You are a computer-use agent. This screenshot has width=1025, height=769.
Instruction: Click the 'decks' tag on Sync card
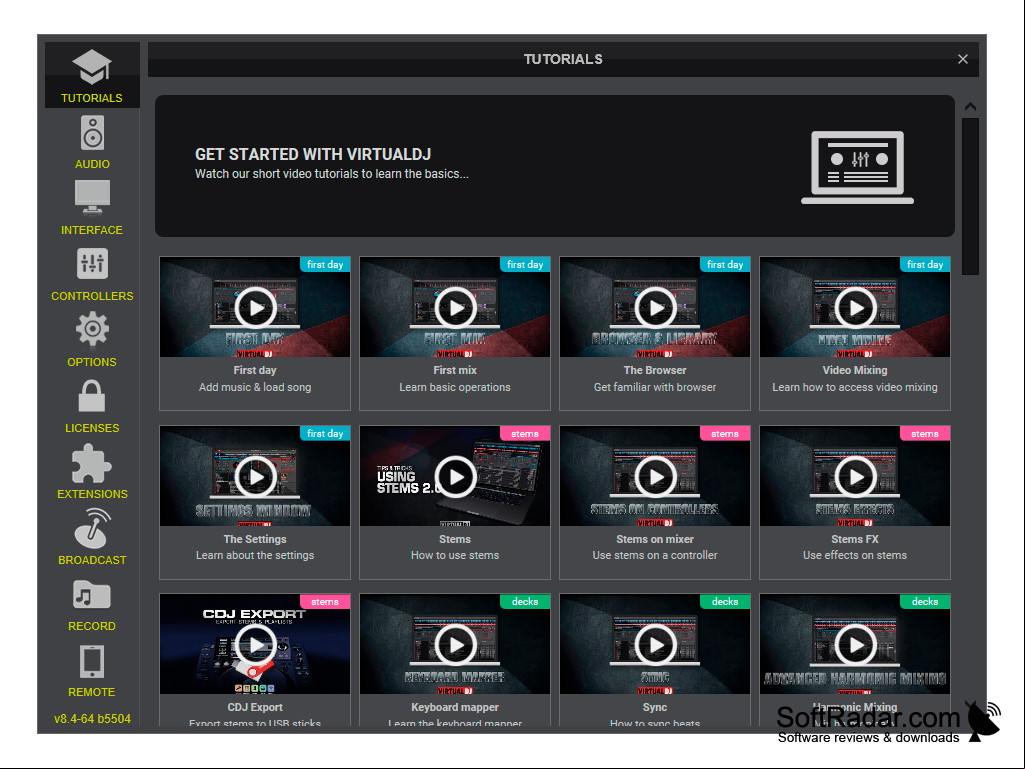(725, 602)
